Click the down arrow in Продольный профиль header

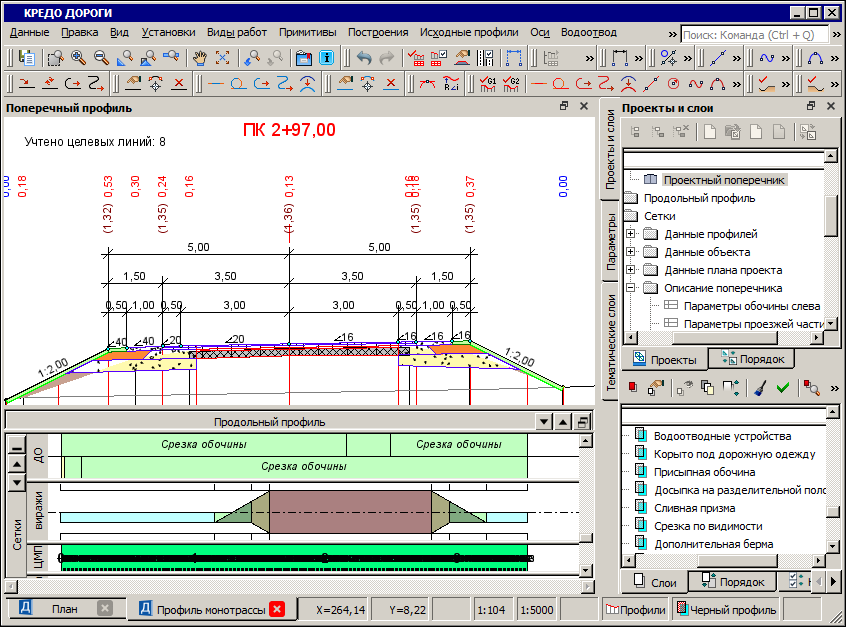(x=544, y=422)
